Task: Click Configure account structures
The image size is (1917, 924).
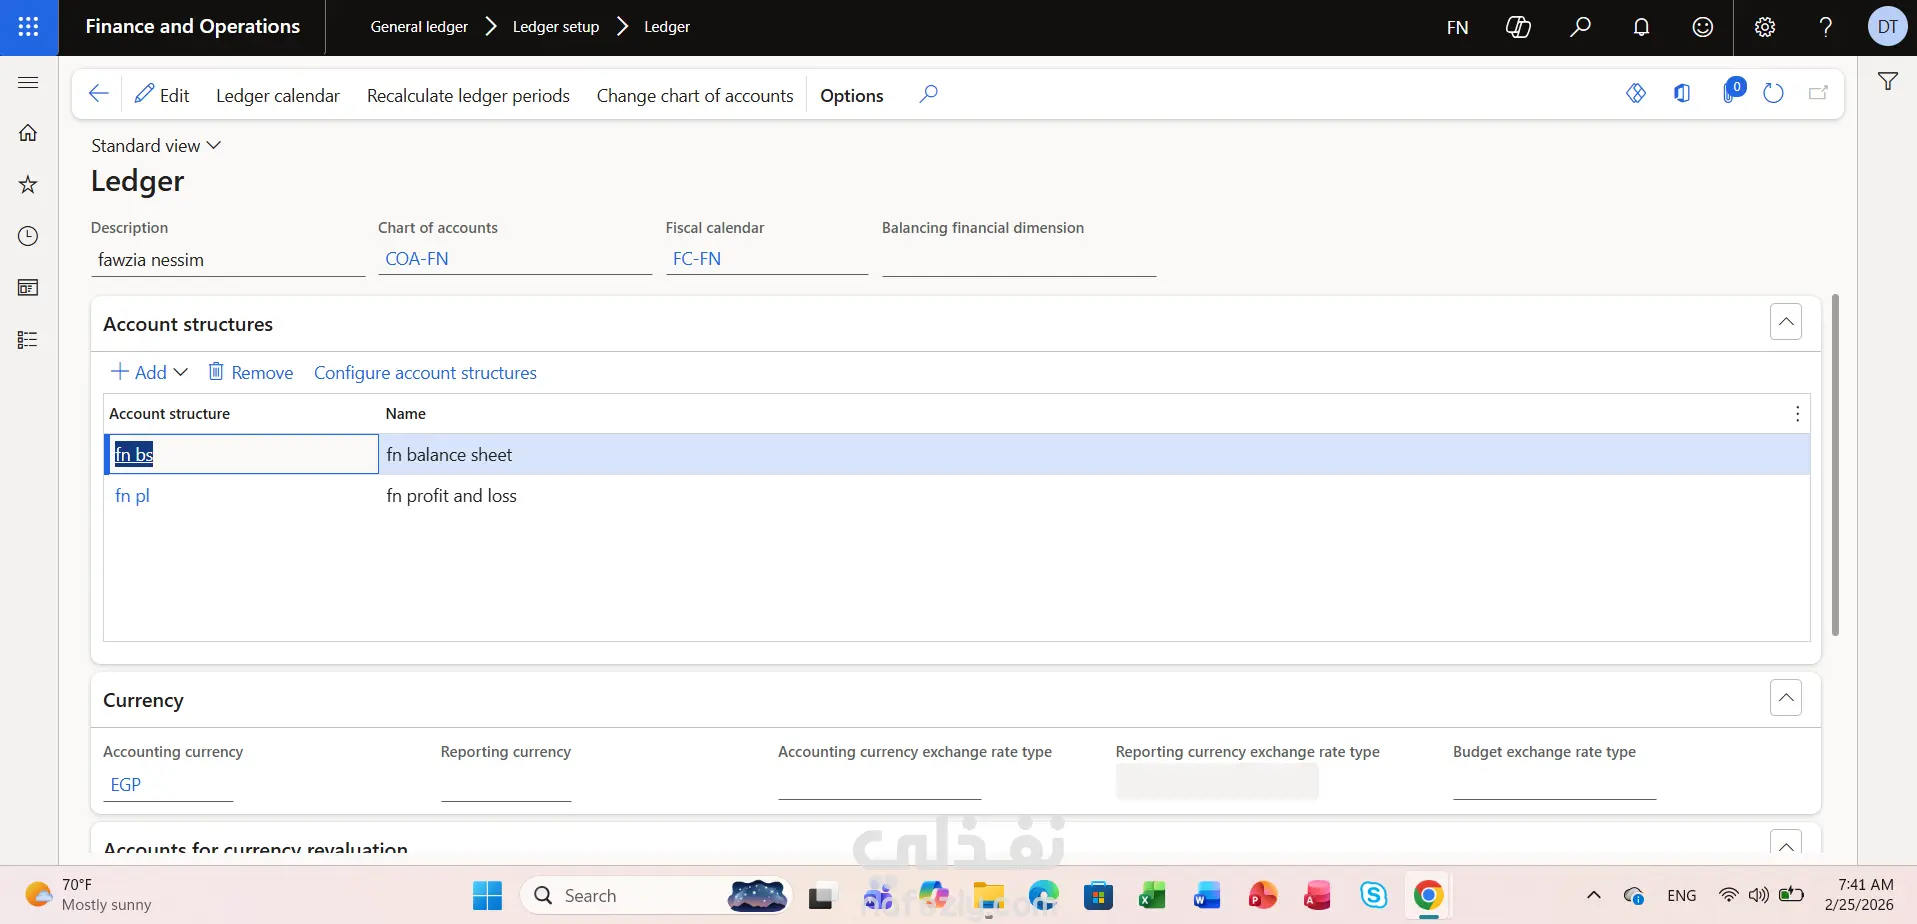Action: click(x=425, y=373)
